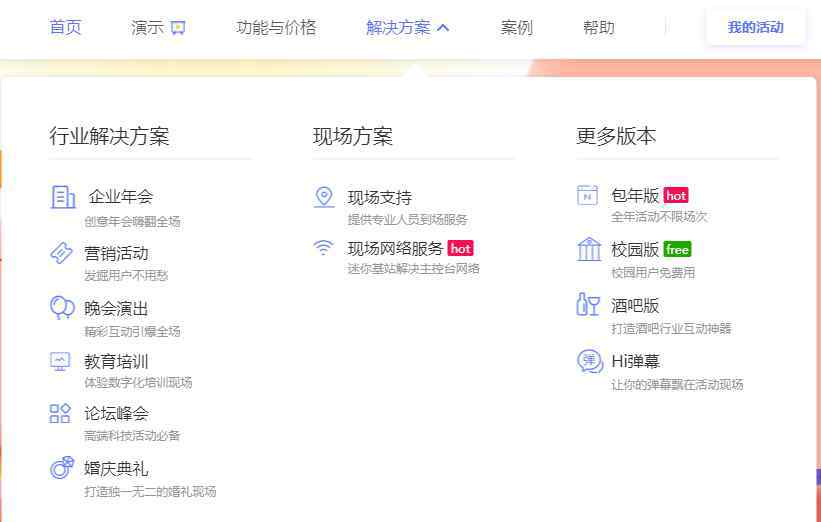Open the 帮助 help page

click(599, 28)
